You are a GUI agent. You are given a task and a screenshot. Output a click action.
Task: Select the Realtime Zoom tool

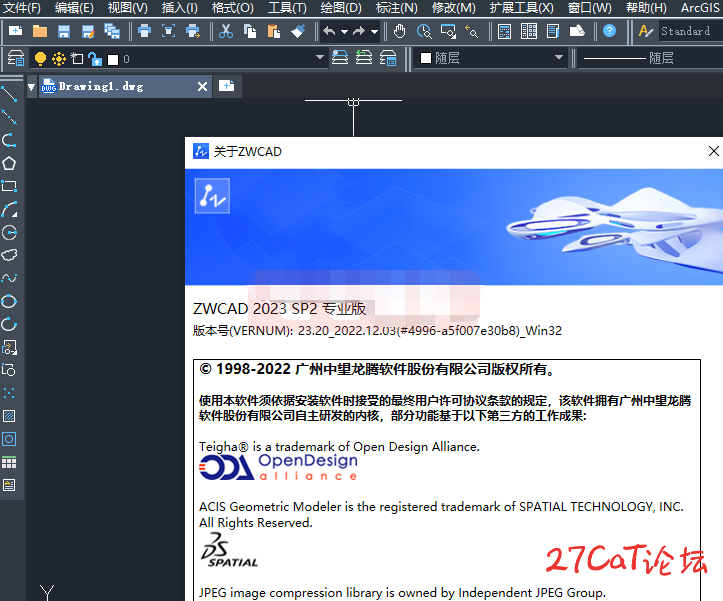(424, 31)
